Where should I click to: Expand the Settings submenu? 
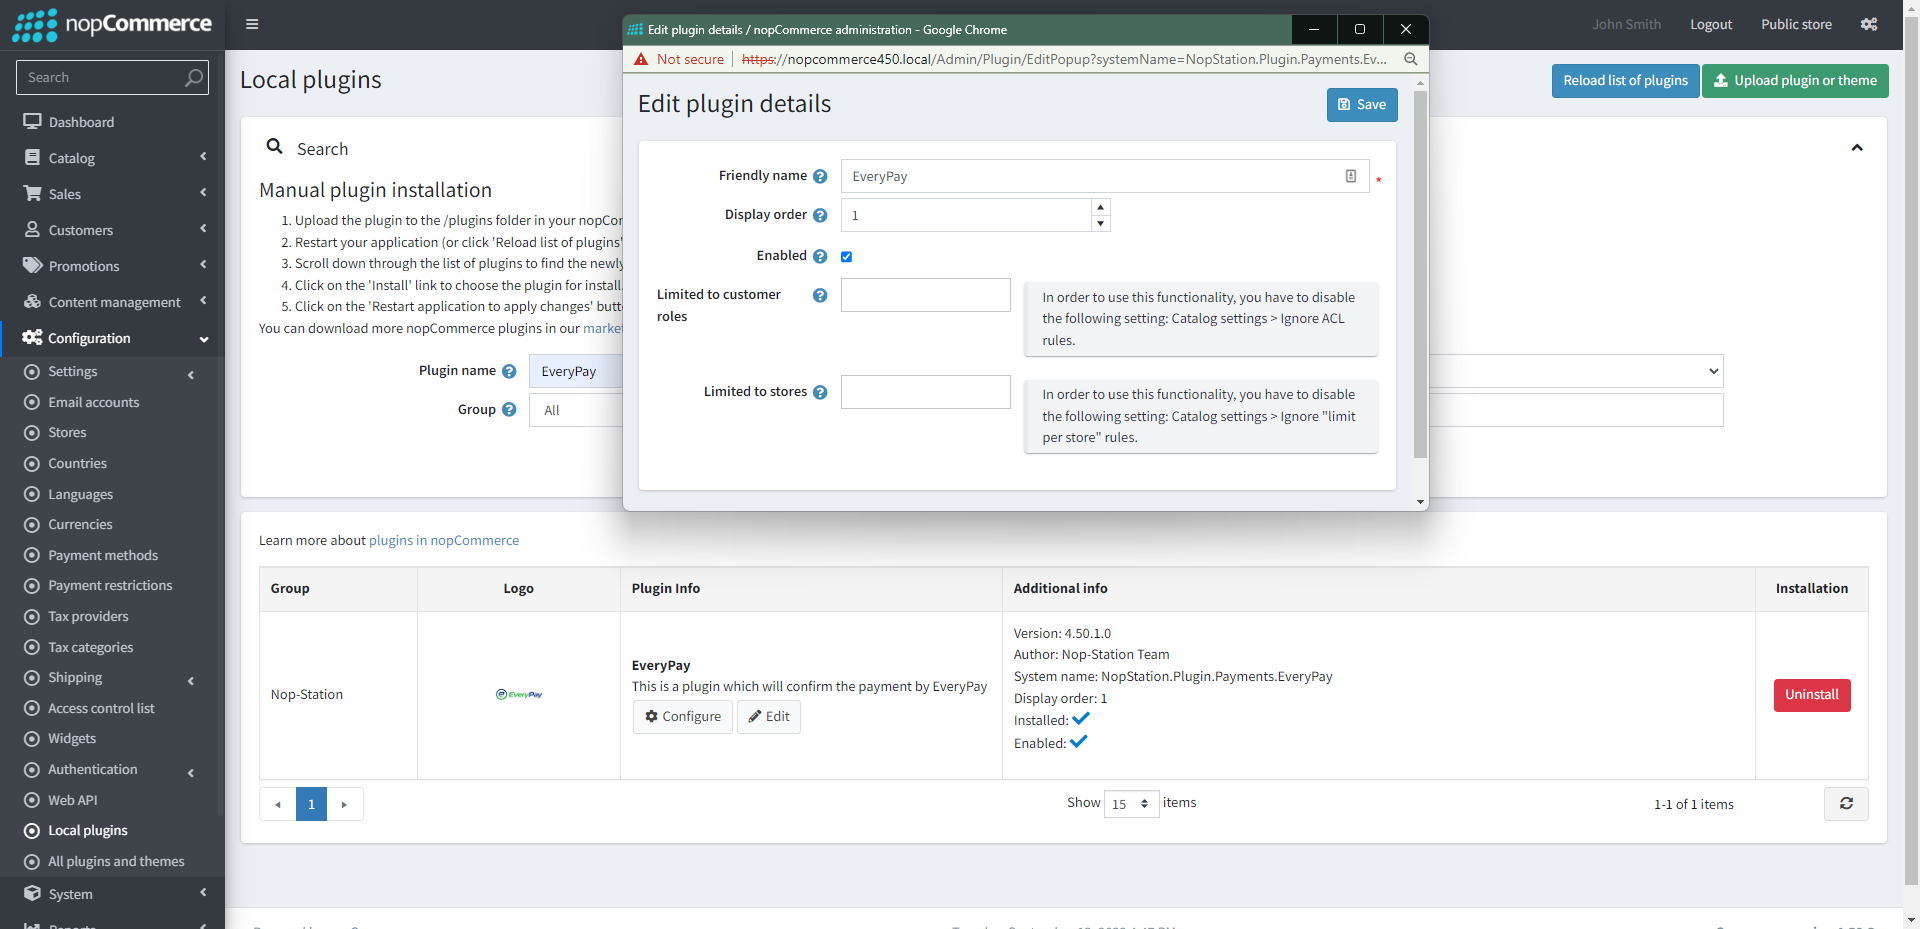(112, 371)
